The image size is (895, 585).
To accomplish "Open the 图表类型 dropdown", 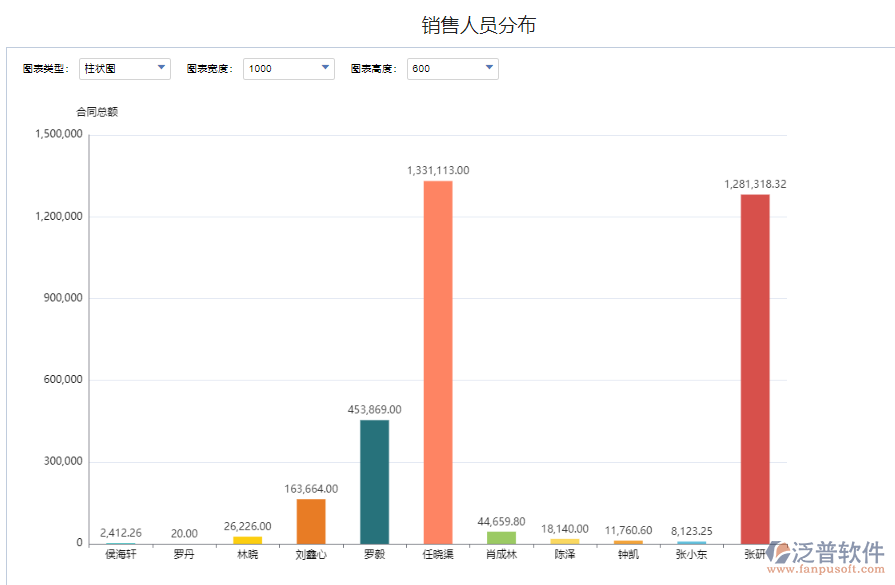I will (x=158, y=68).
